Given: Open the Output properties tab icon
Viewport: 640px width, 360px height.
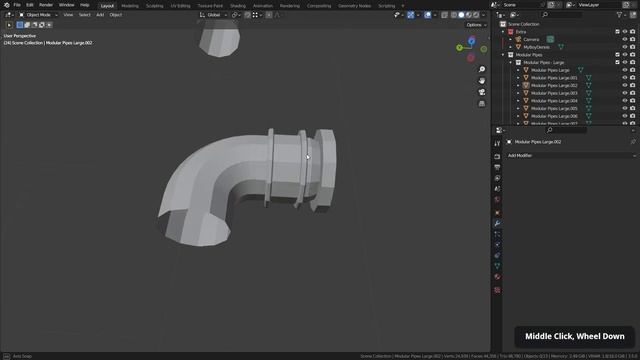Looking at the screenshot, I should coord(497,167).
